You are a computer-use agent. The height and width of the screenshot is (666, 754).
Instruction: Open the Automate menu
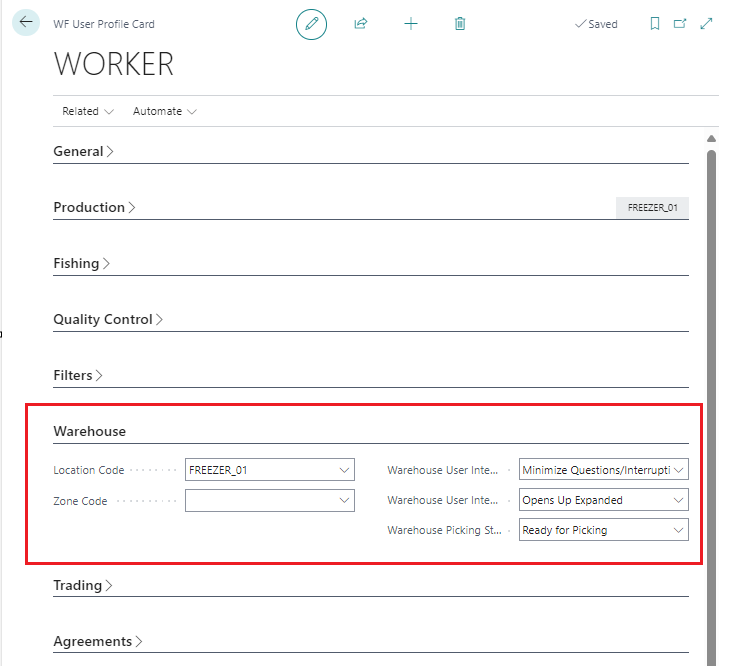[x=164, y=111]
